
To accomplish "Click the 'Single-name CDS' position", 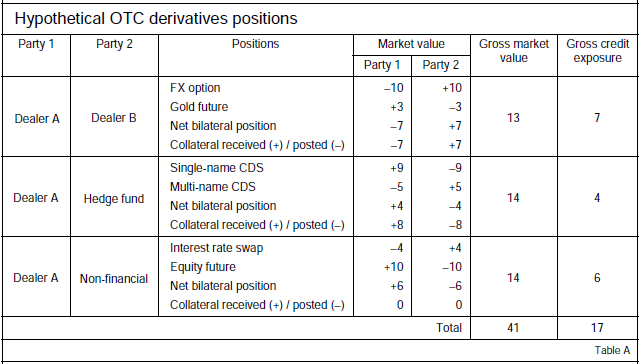I will pos(217,168).
